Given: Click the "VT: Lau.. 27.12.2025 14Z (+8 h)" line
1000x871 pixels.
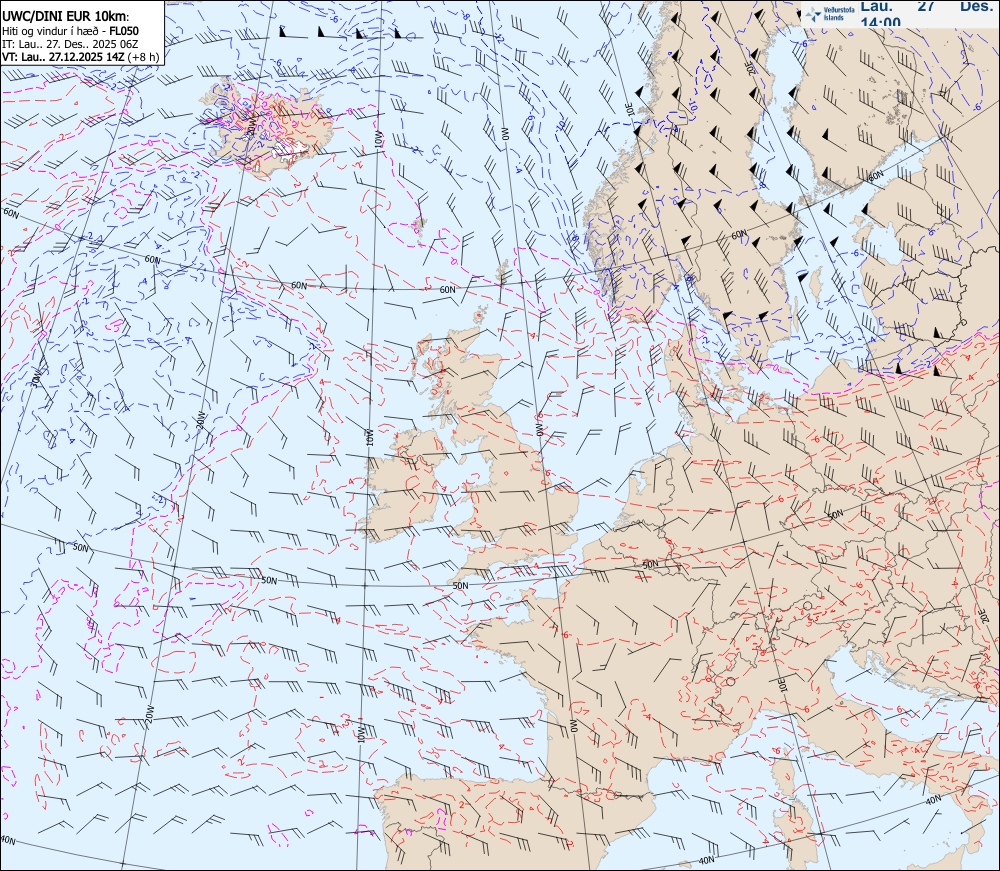Looking at the screenshot, I should (80, 56).
